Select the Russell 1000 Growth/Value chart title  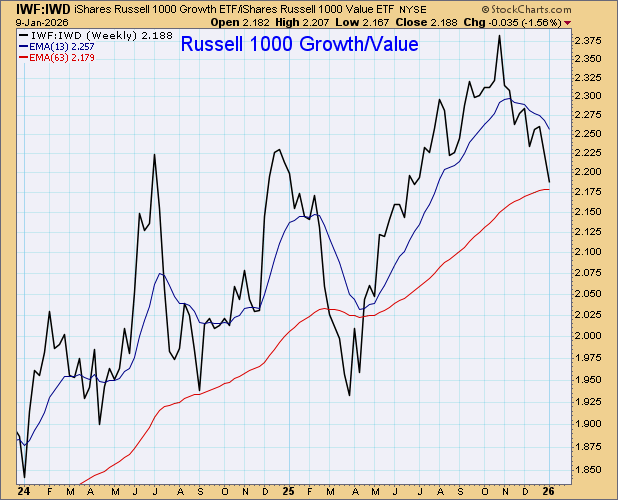coord(299,43)
